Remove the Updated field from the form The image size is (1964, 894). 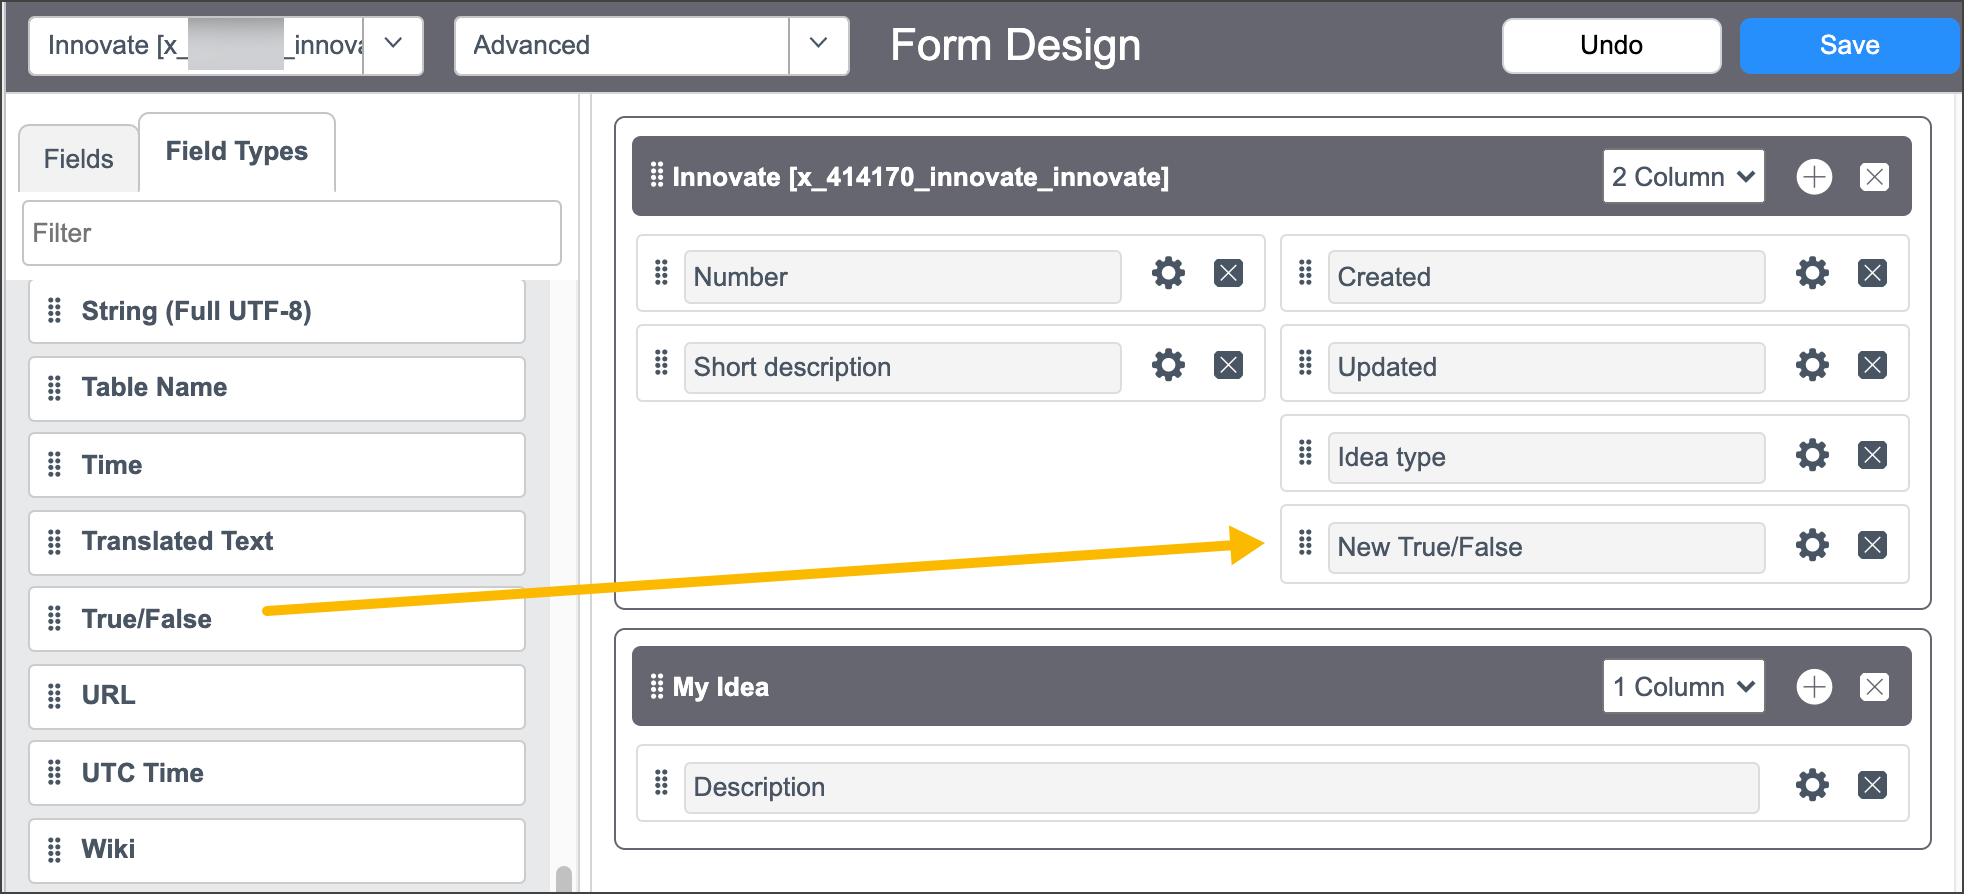click(1872, 365)
